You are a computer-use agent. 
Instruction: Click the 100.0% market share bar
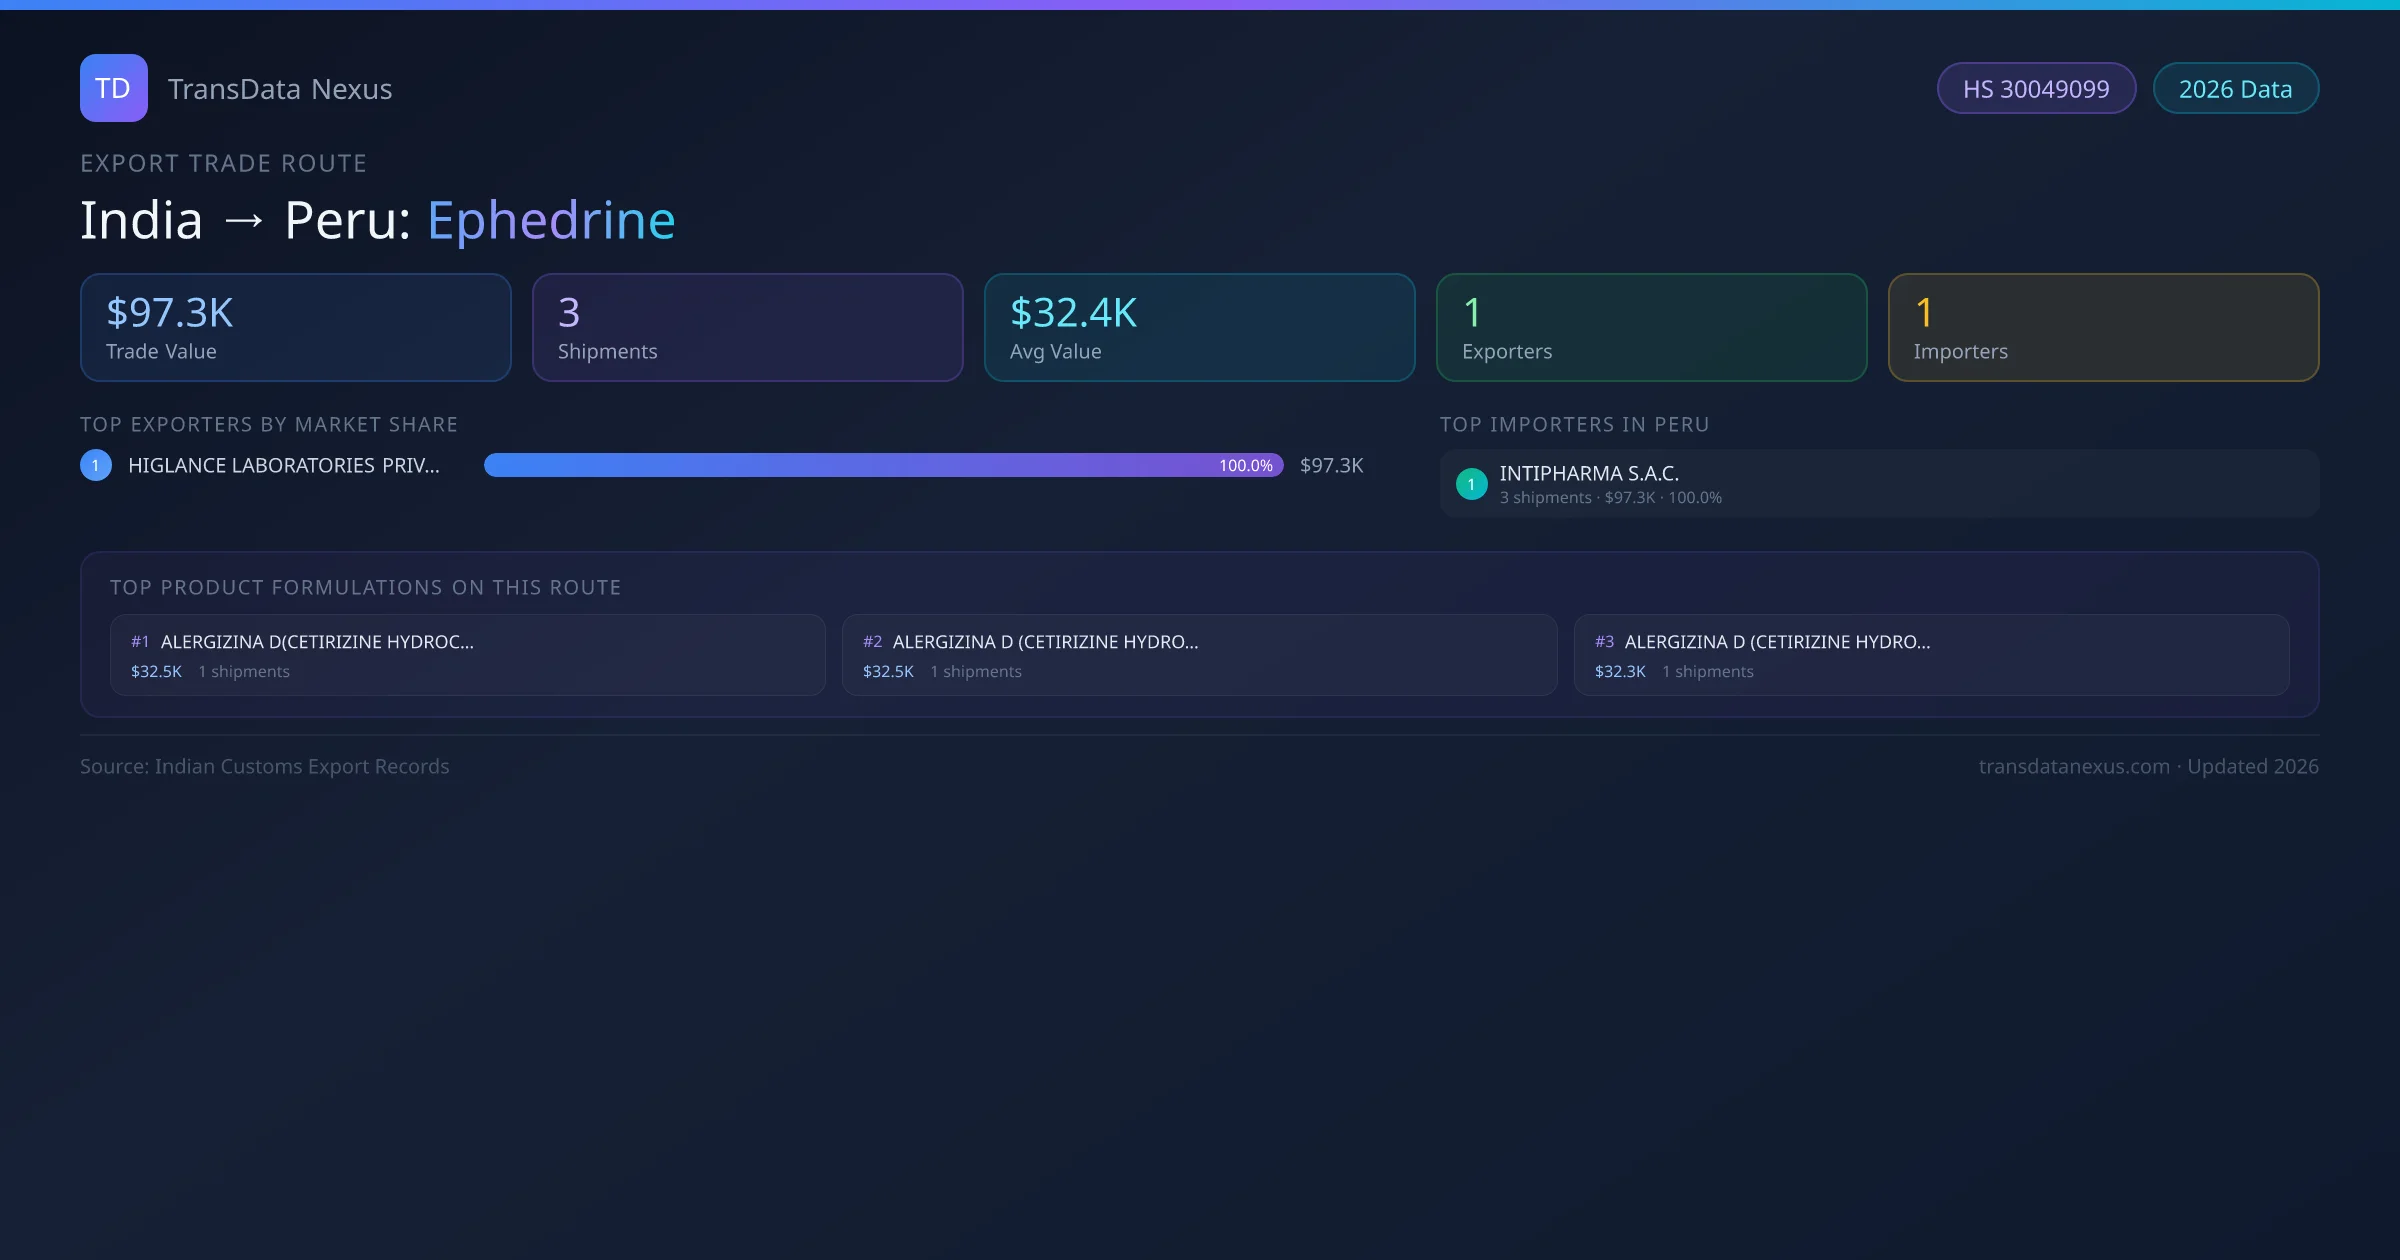883,465
